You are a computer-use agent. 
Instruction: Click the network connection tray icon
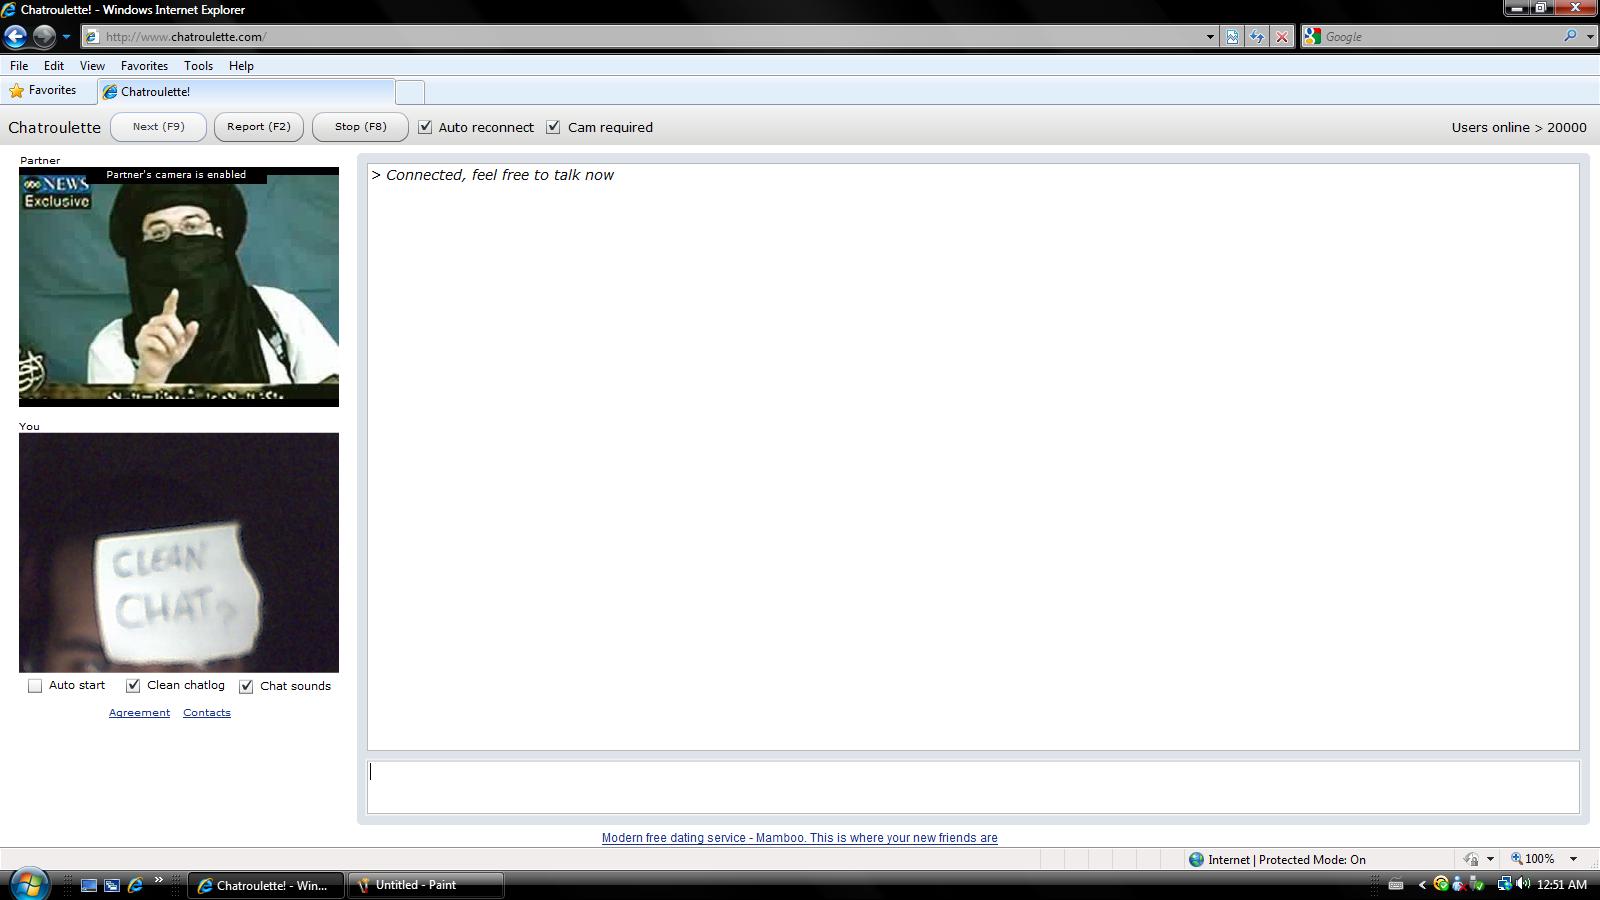point(1504,884)
